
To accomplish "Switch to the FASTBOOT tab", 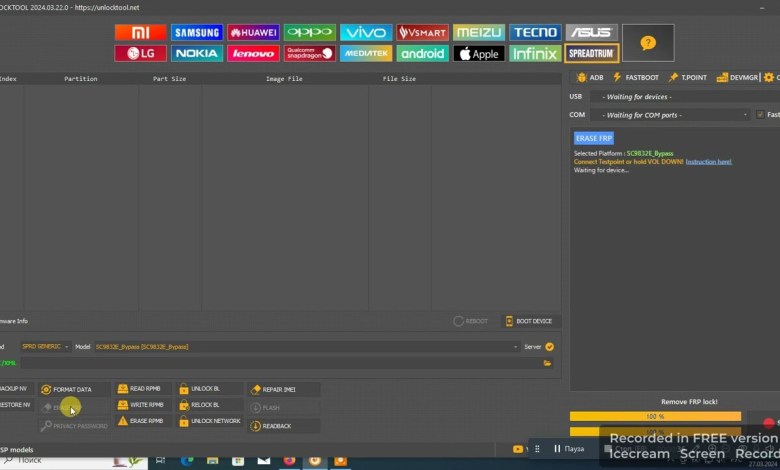I will click(636, 77).
